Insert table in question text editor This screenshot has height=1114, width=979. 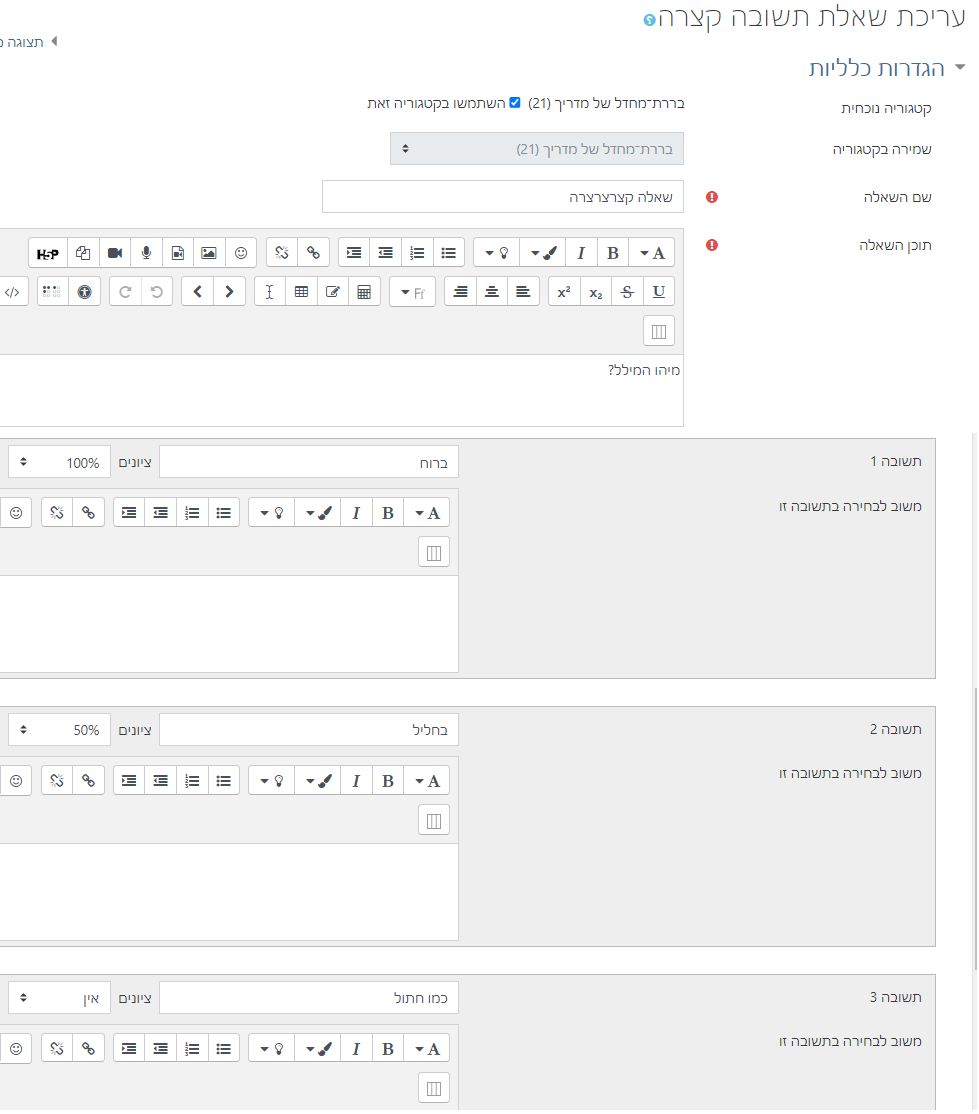(301, 292)
